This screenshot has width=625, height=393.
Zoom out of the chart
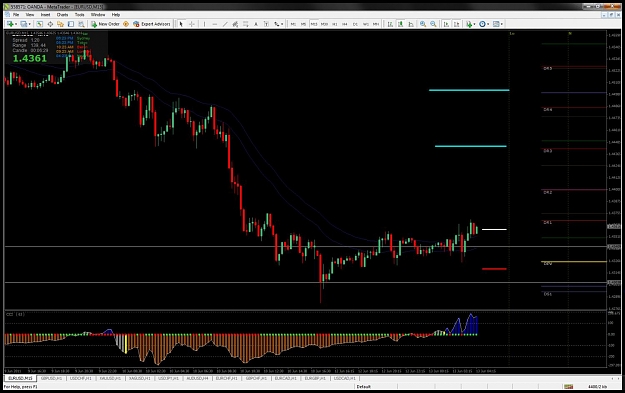(433, 24)
